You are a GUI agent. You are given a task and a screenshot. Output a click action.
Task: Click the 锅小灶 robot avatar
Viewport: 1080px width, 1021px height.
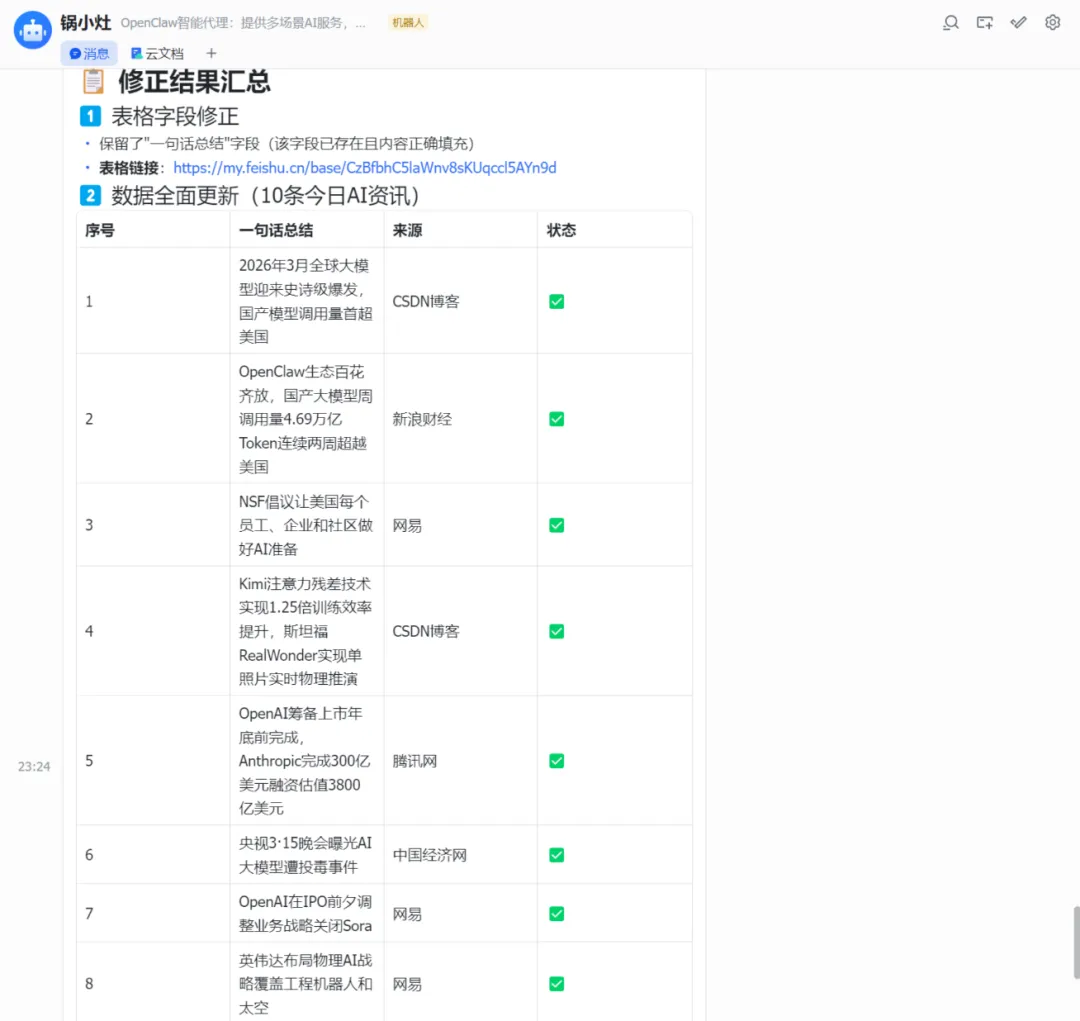(32, 30)
